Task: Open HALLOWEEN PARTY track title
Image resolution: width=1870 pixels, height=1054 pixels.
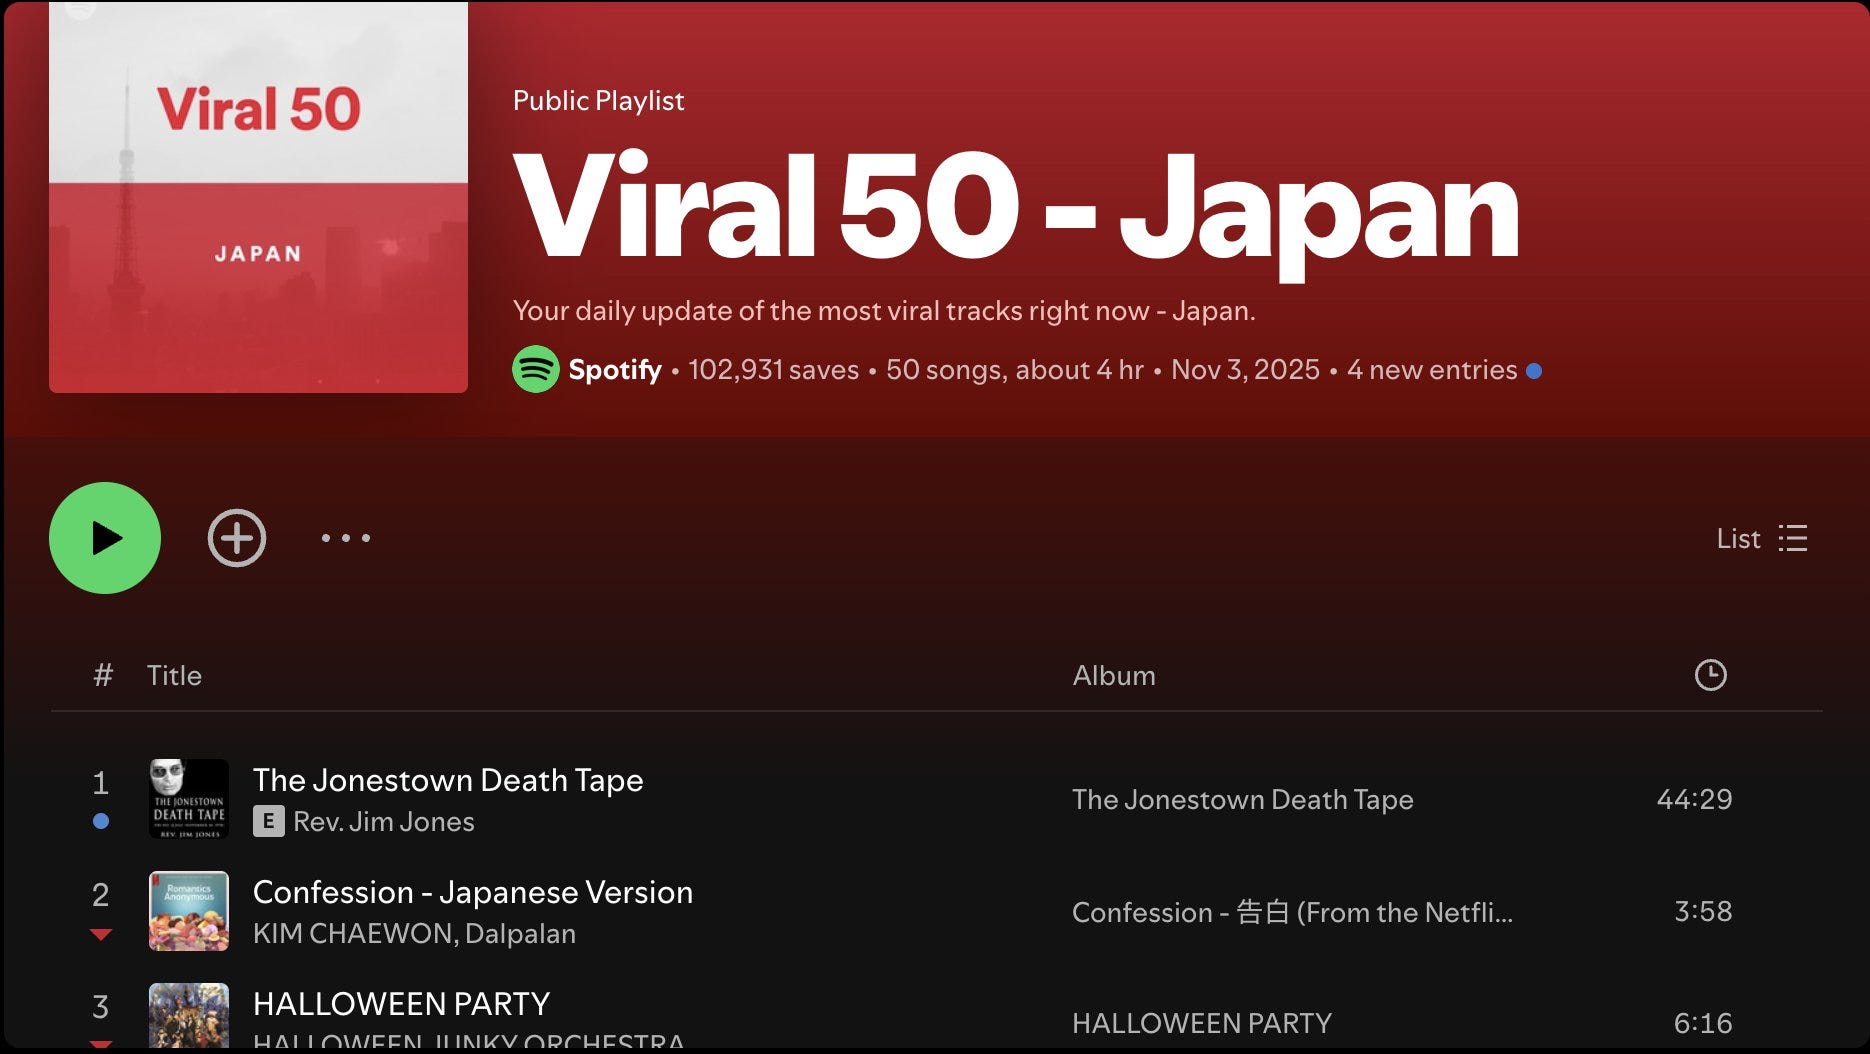Action: 402,1004
